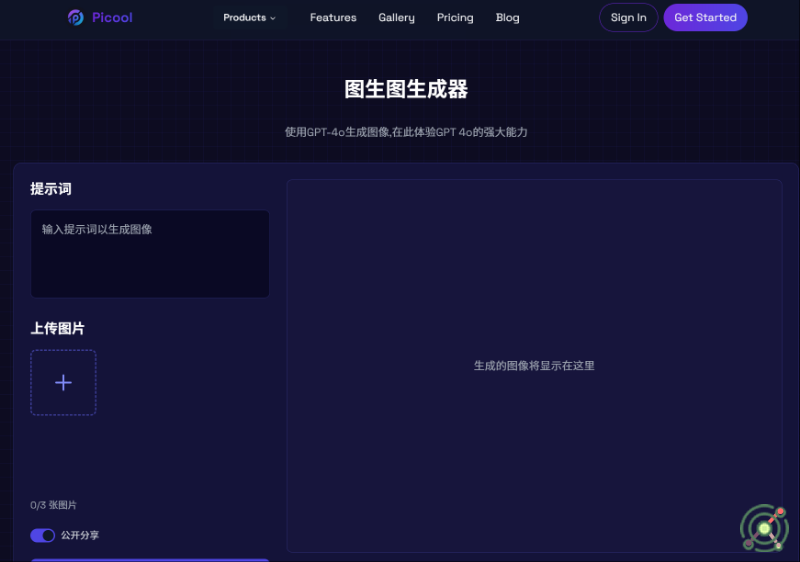Click the plus icon to upload image
The height and width of the screenshot is (562, 800).
click(63, 382)
